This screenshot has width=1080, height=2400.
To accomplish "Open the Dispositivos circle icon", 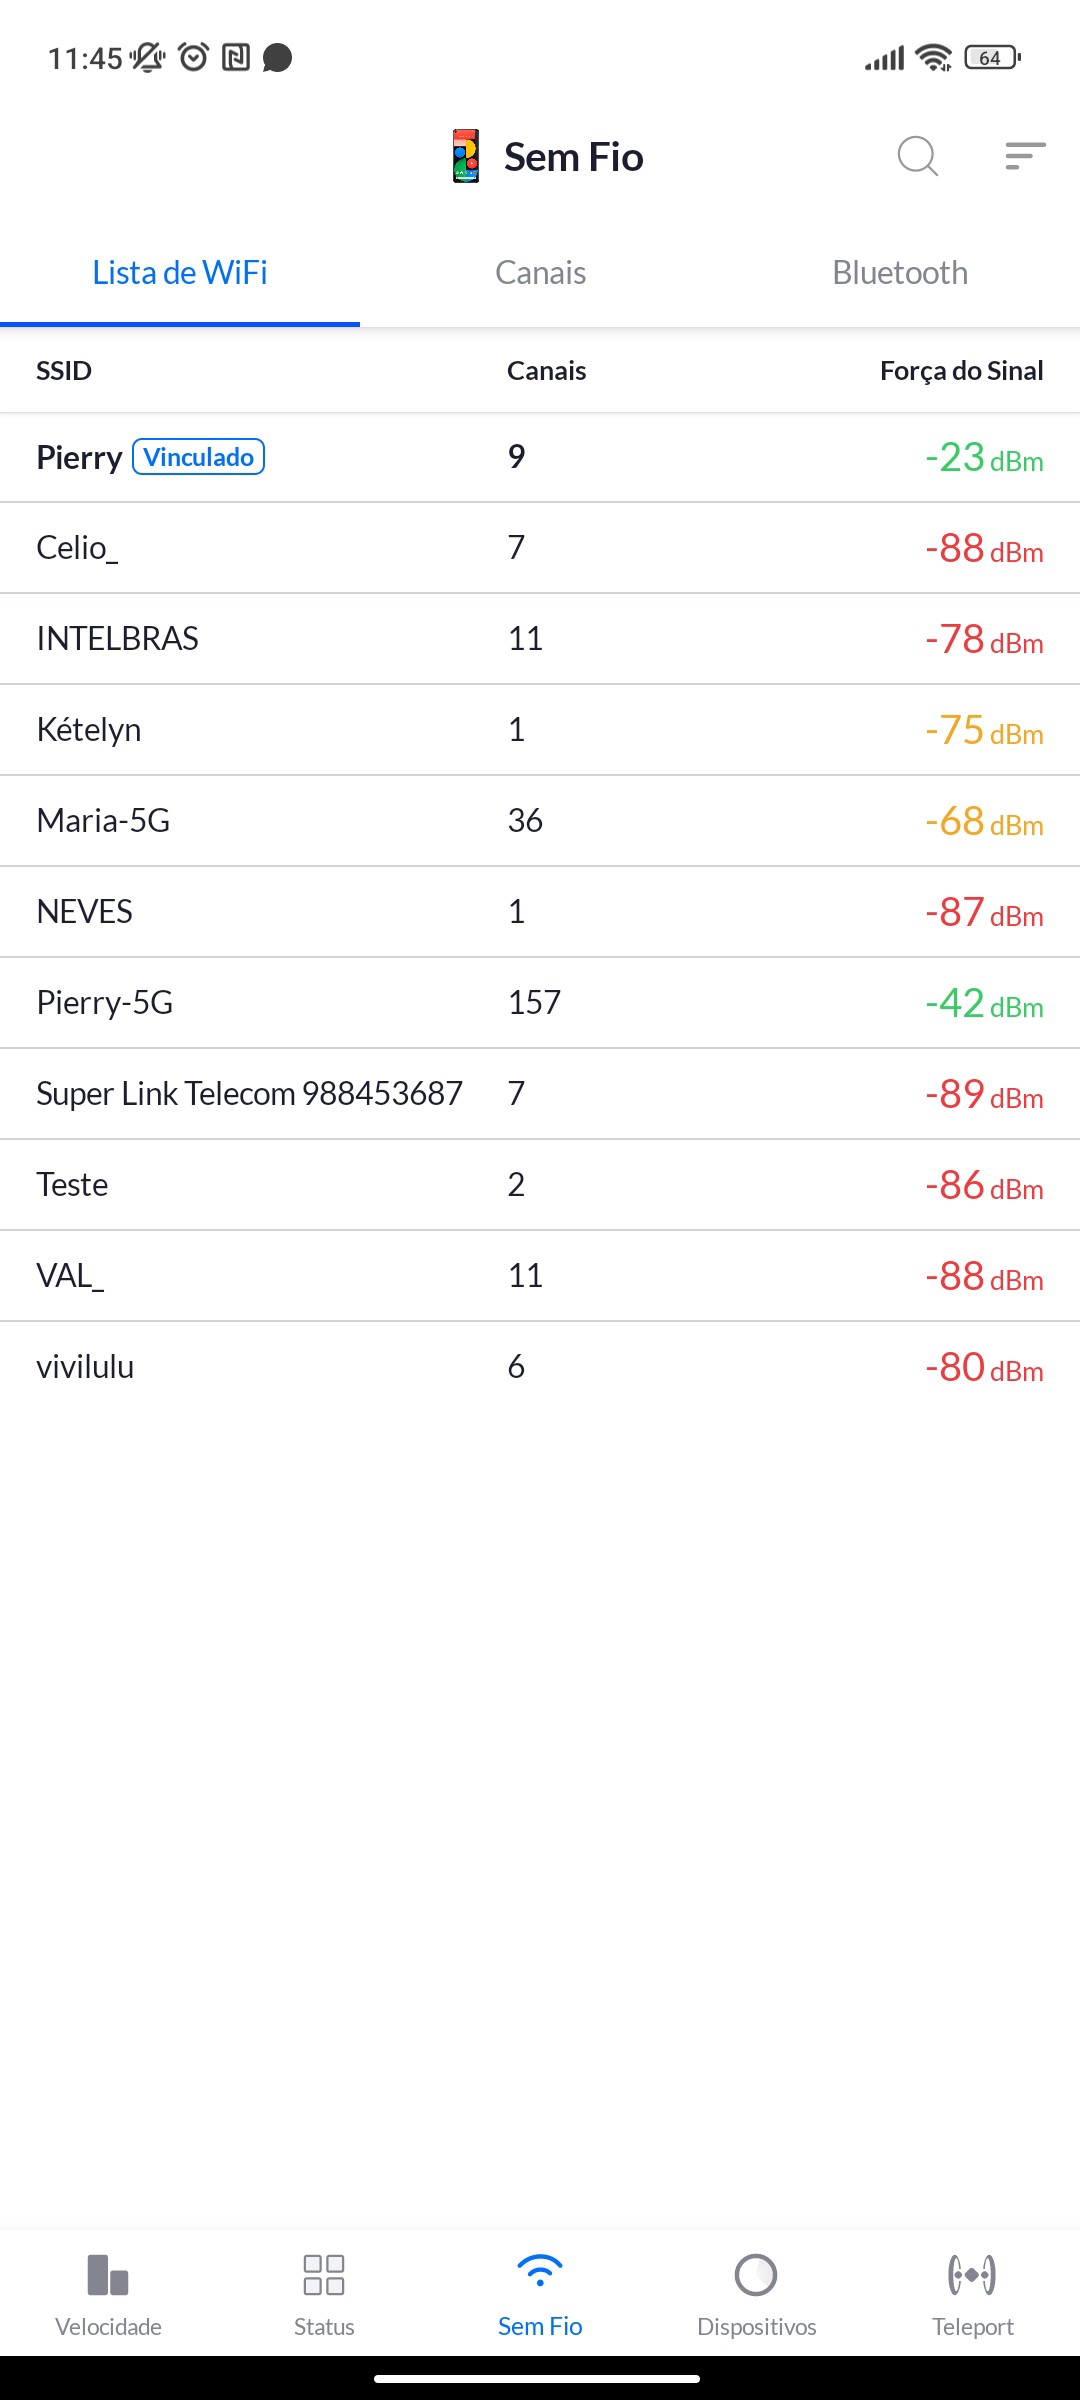I will click(756, 2275).
